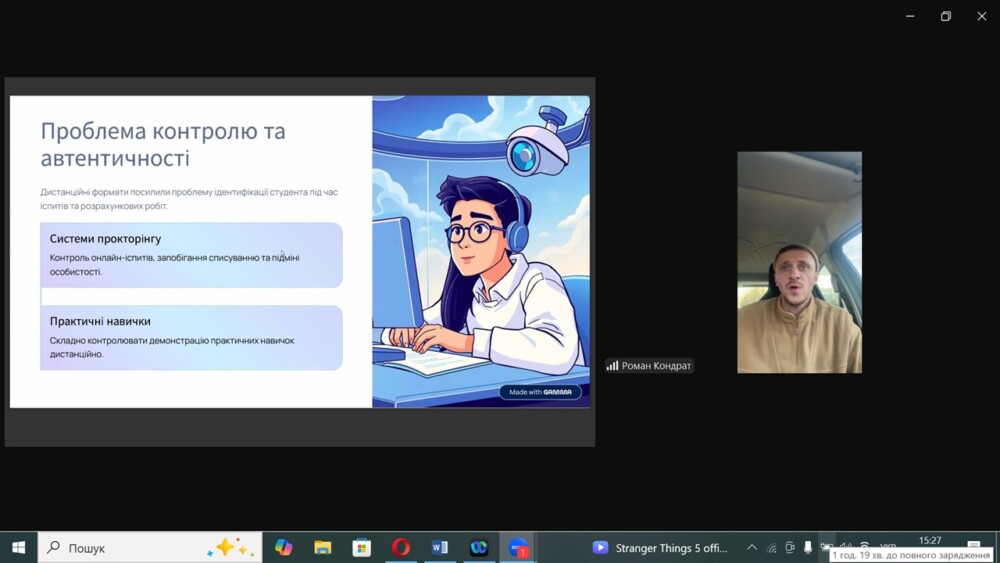
Task: Open File Explorer from the taskbar
Action: tap(322, 547)
